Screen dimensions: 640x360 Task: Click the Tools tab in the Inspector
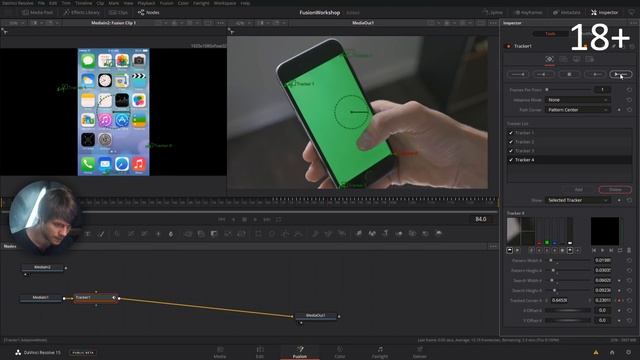pos(550,34)
